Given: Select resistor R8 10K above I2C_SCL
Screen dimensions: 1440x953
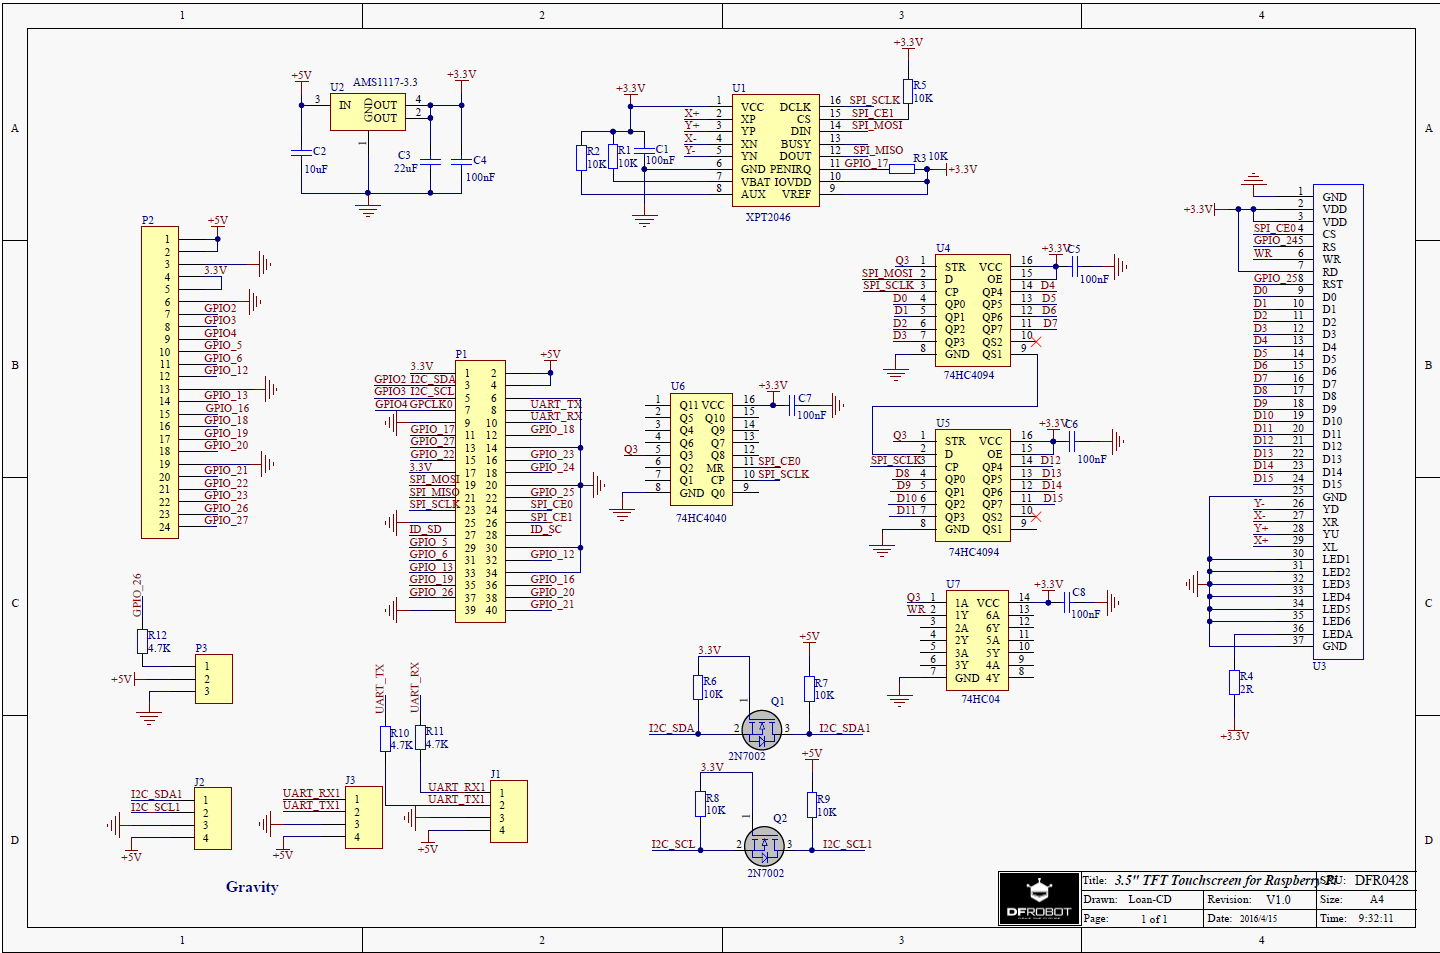Looking at the screenshot, I should click(700, 804).
